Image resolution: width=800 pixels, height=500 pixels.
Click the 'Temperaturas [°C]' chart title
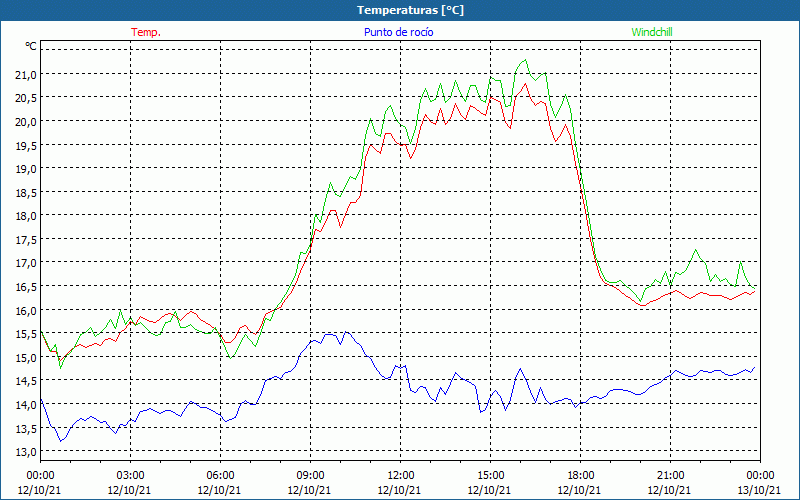[x=410, y=10]
